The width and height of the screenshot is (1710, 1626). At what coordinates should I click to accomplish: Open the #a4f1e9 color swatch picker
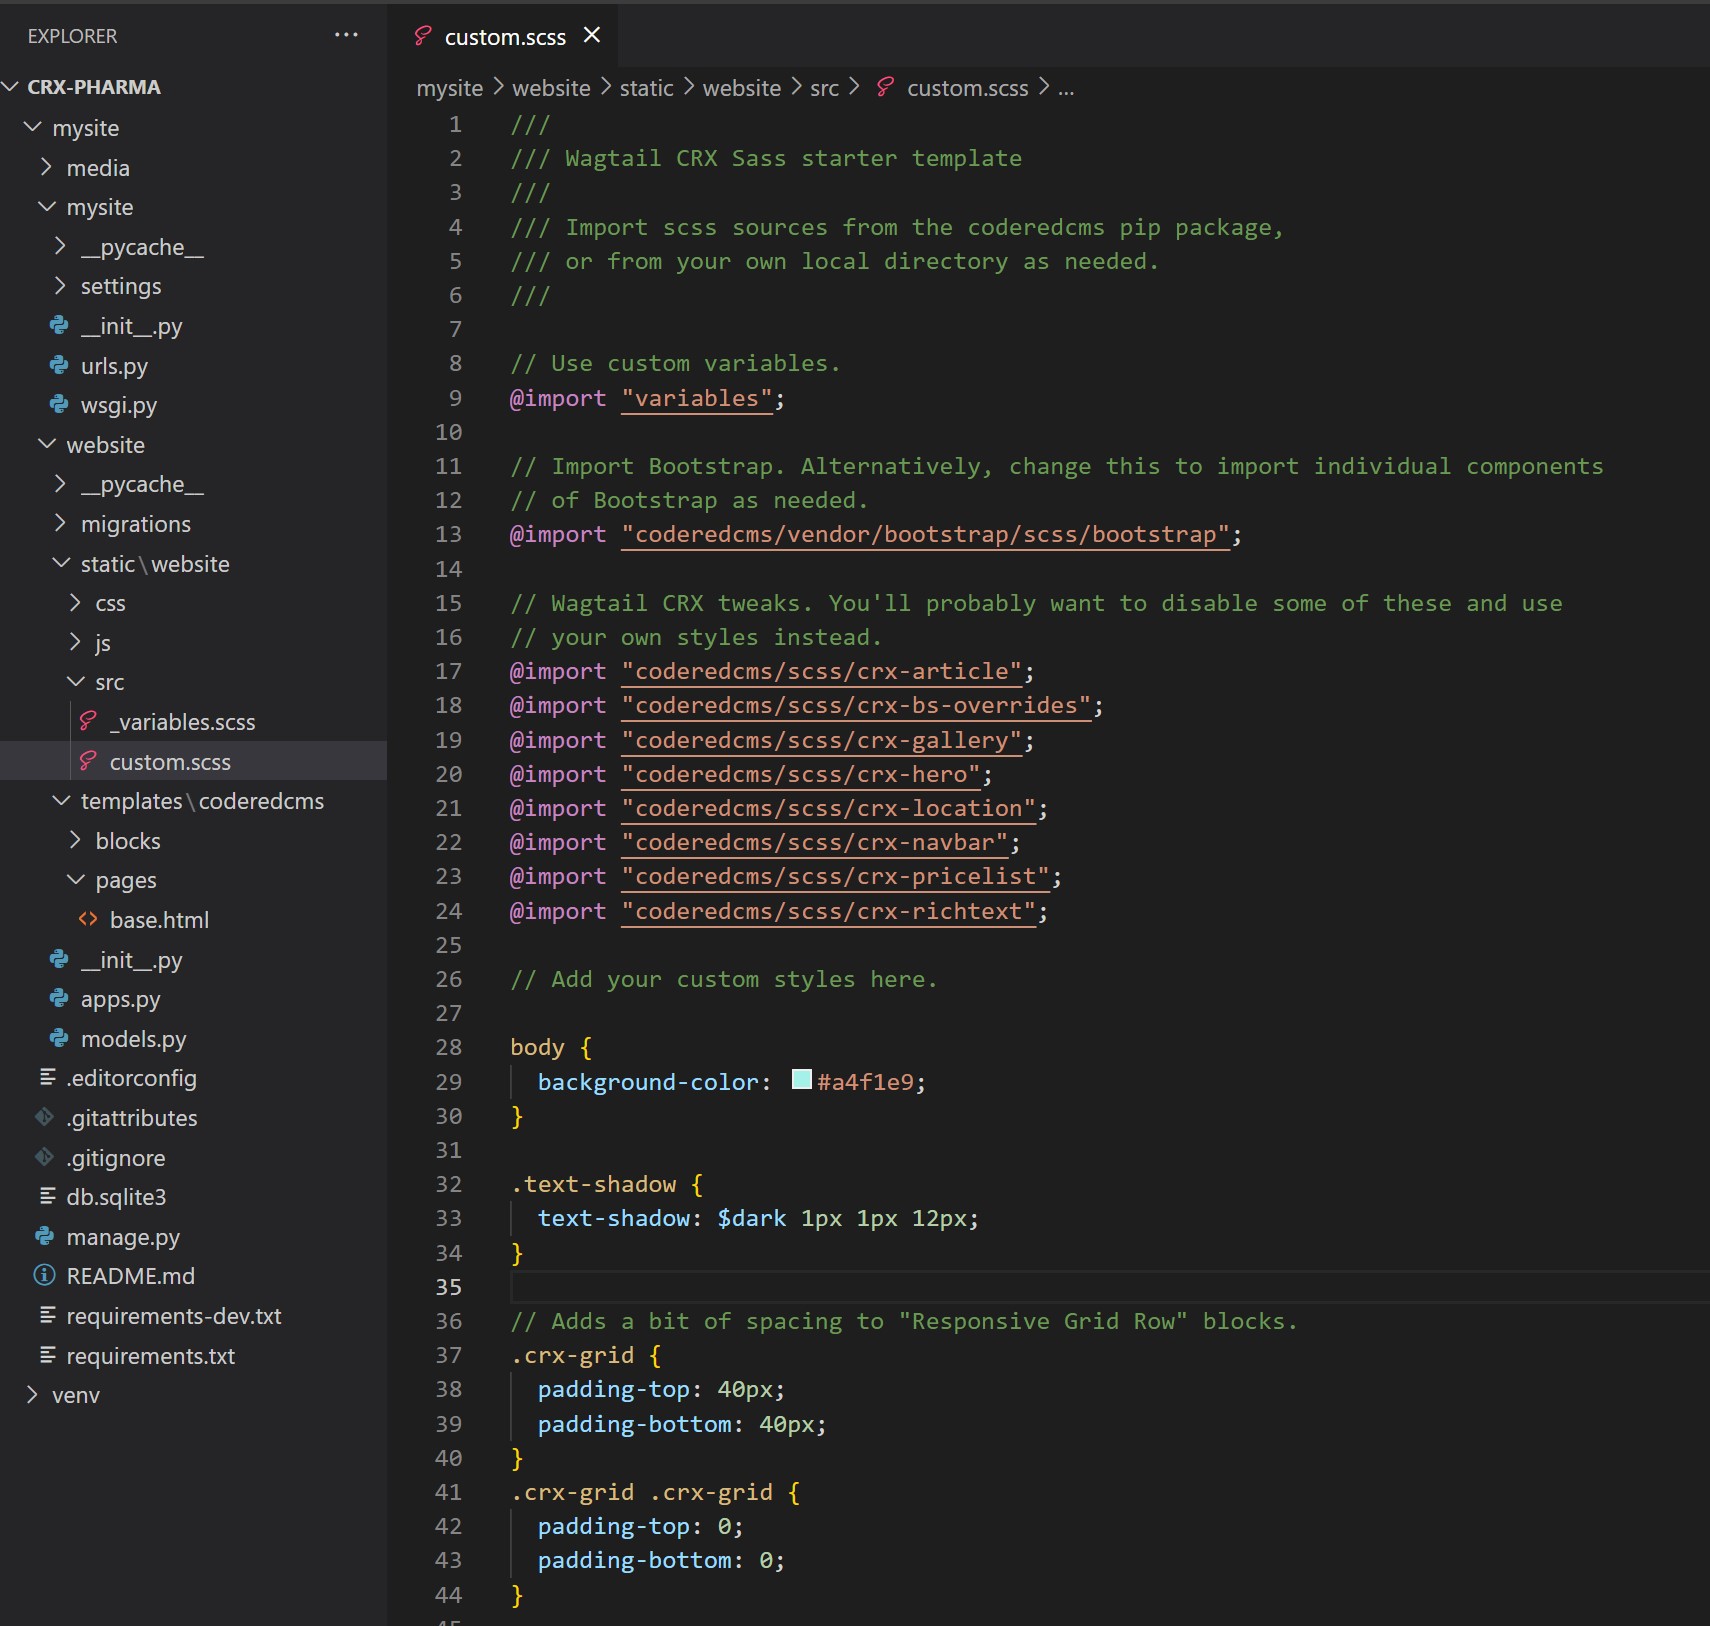[801, 1079]
